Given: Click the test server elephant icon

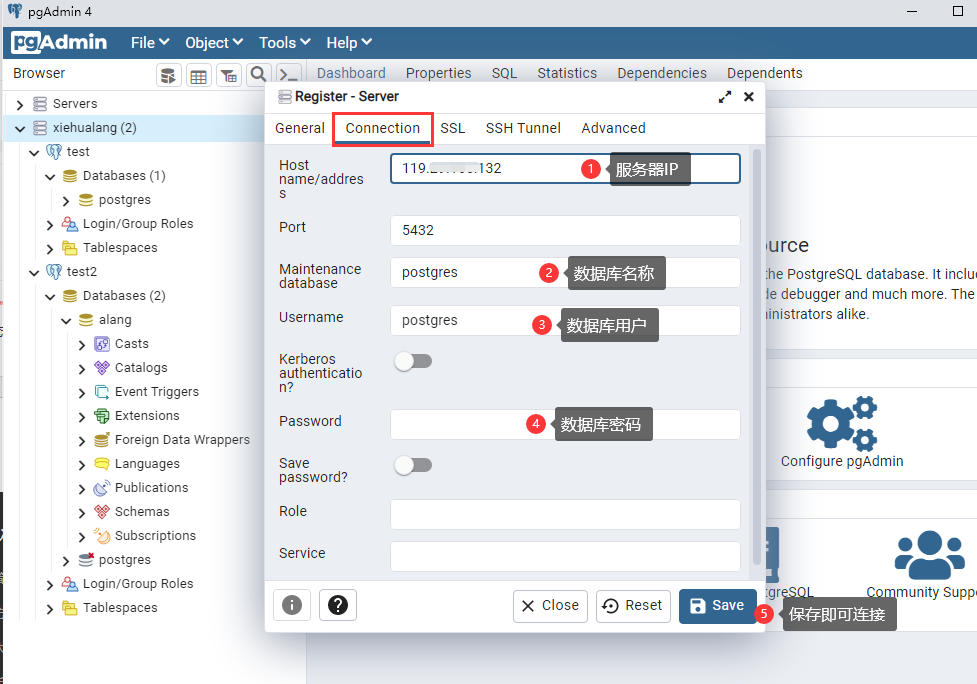Looking at the screenshot, I should point(54,152).
